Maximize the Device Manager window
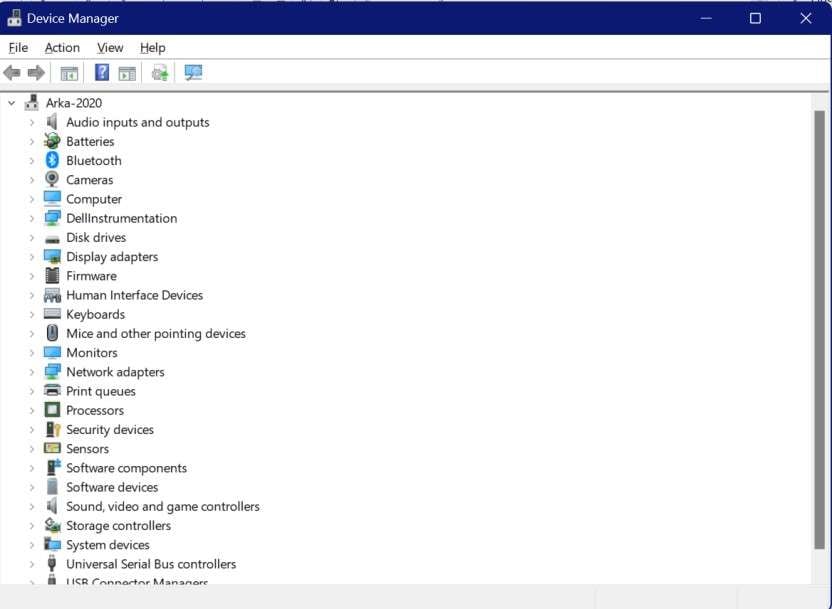Image resolution: width=832 pixels, height=609 pixels. 755,19
